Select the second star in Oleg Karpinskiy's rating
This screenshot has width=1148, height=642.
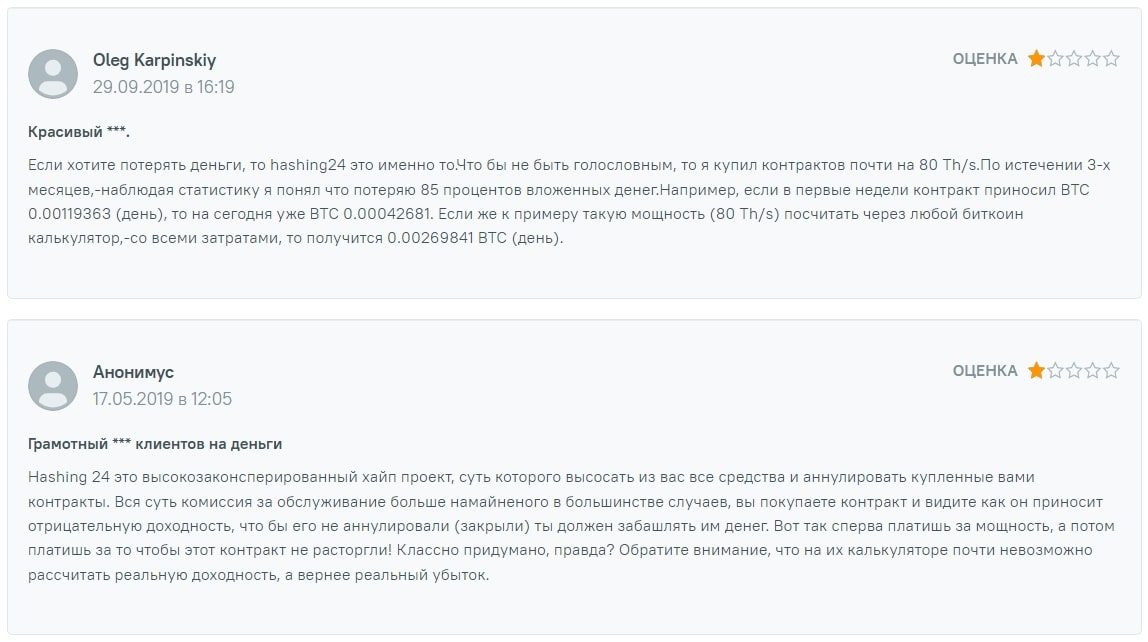pyautogui.click(x=1055, y=59)
